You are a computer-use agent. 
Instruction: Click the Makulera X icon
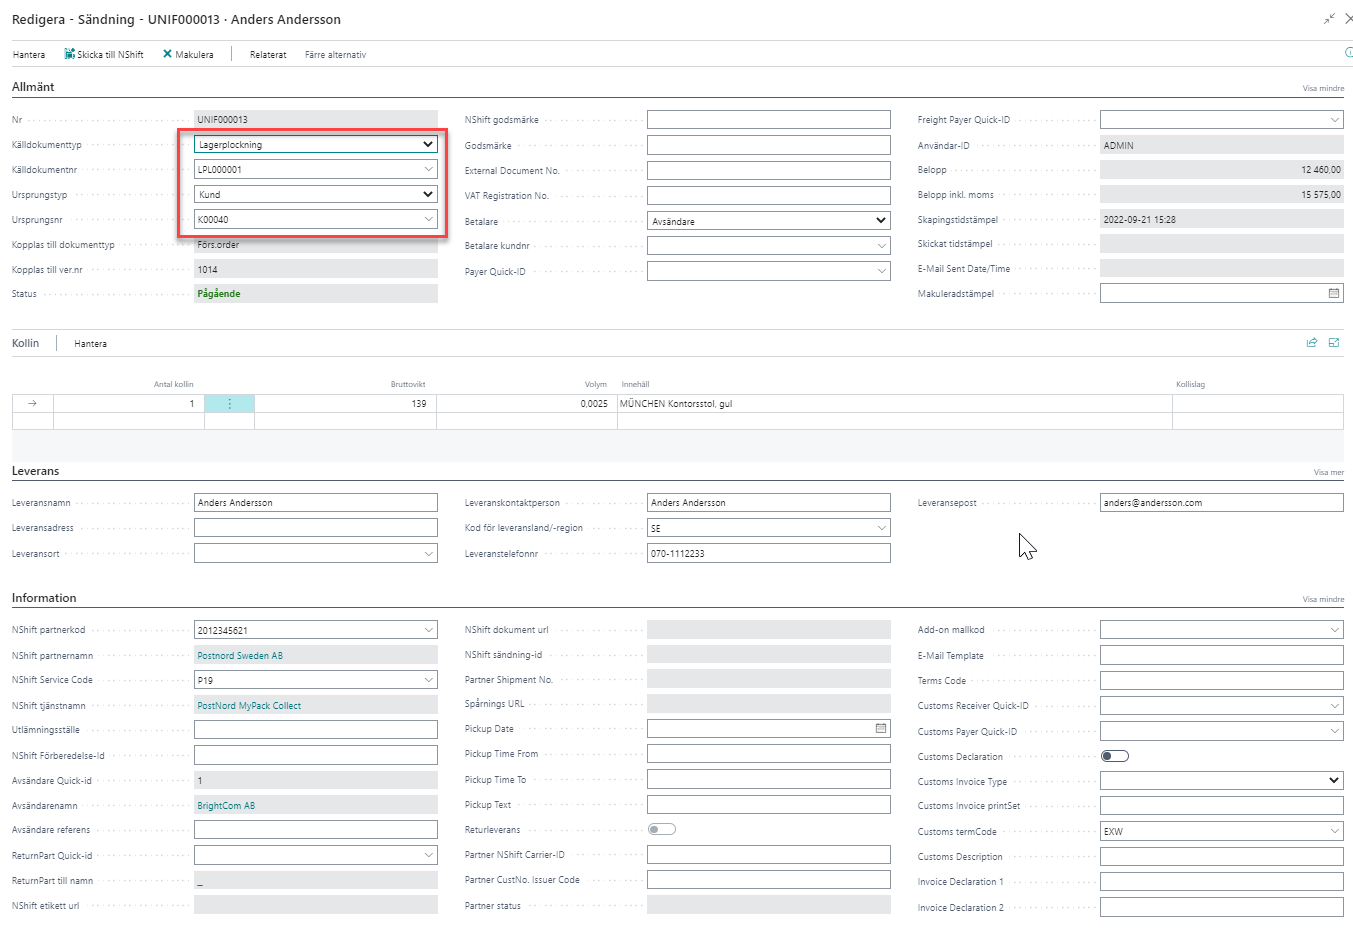[167, 54]
